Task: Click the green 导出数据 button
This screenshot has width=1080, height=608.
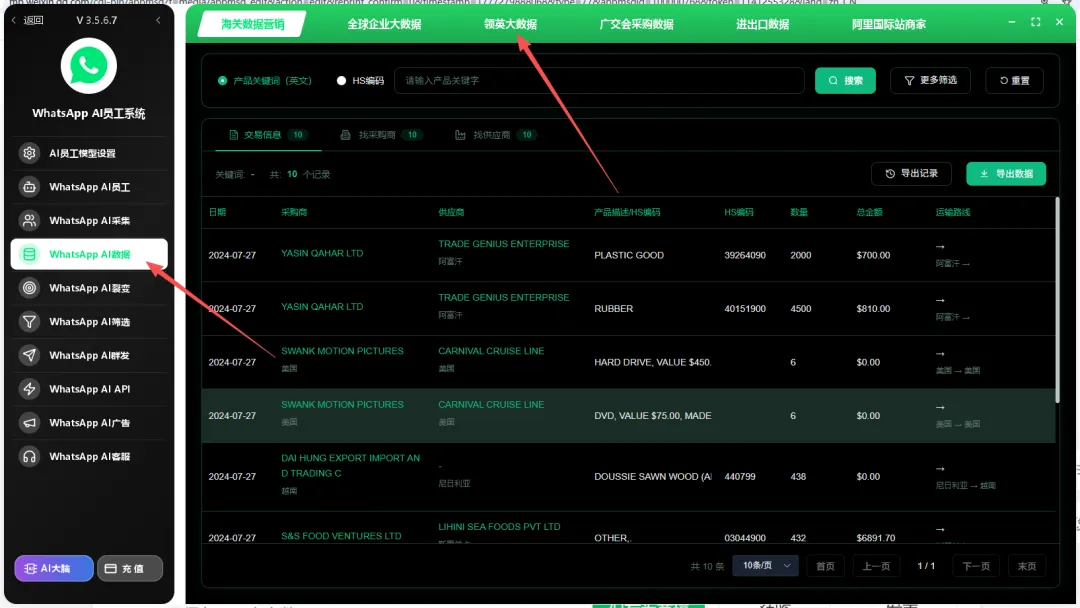Action: 1006,174
